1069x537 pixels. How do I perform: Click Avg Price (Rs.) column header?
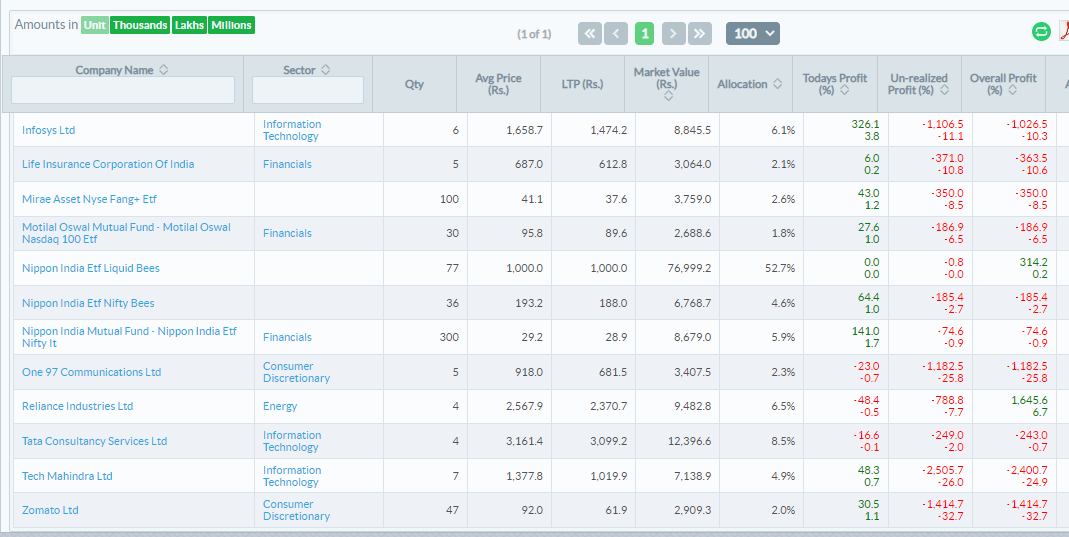498,84
